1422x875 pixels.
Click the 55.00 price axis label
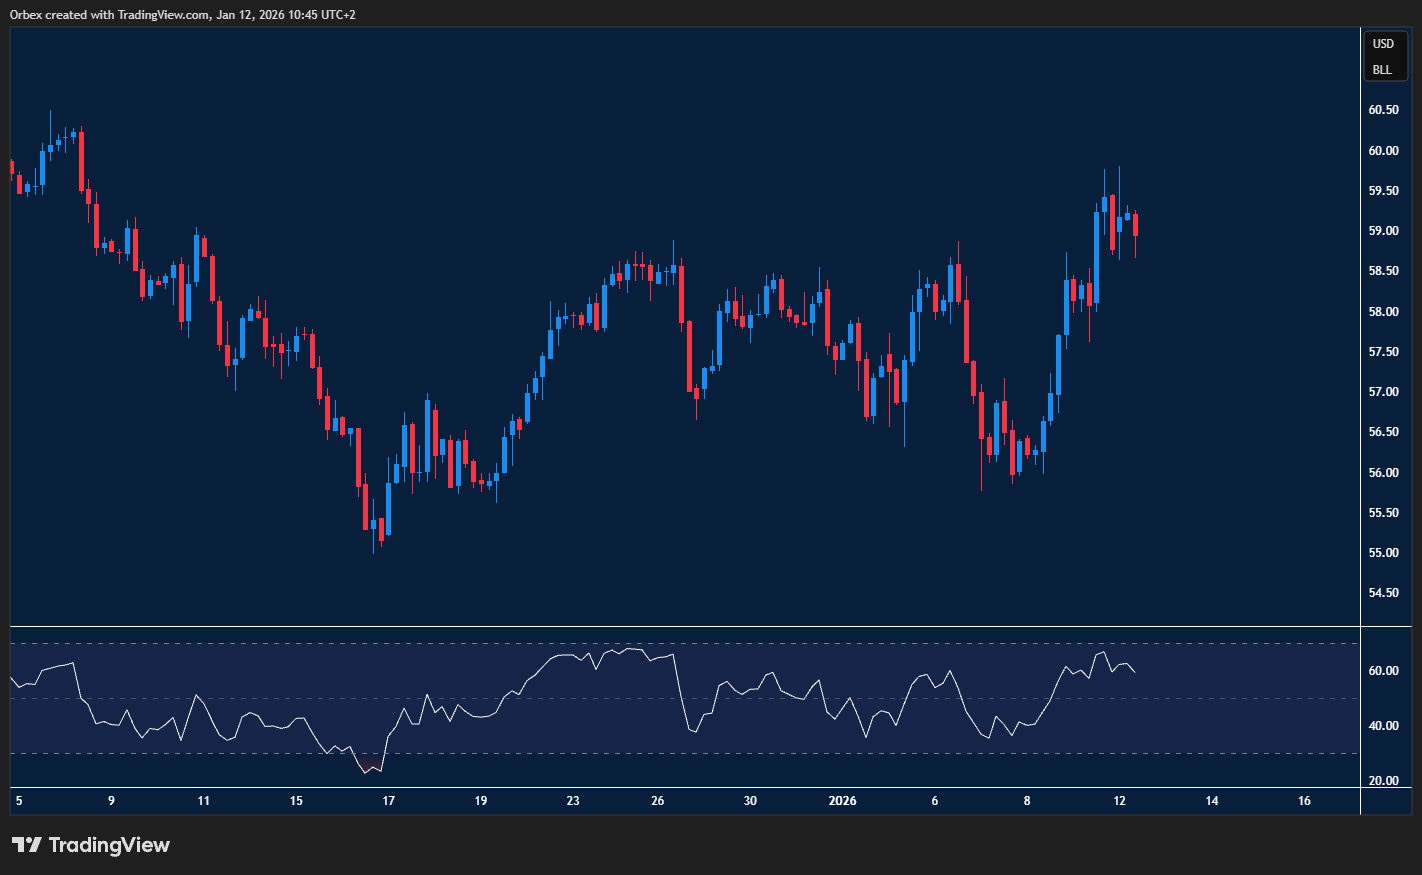pos(1383,553)
